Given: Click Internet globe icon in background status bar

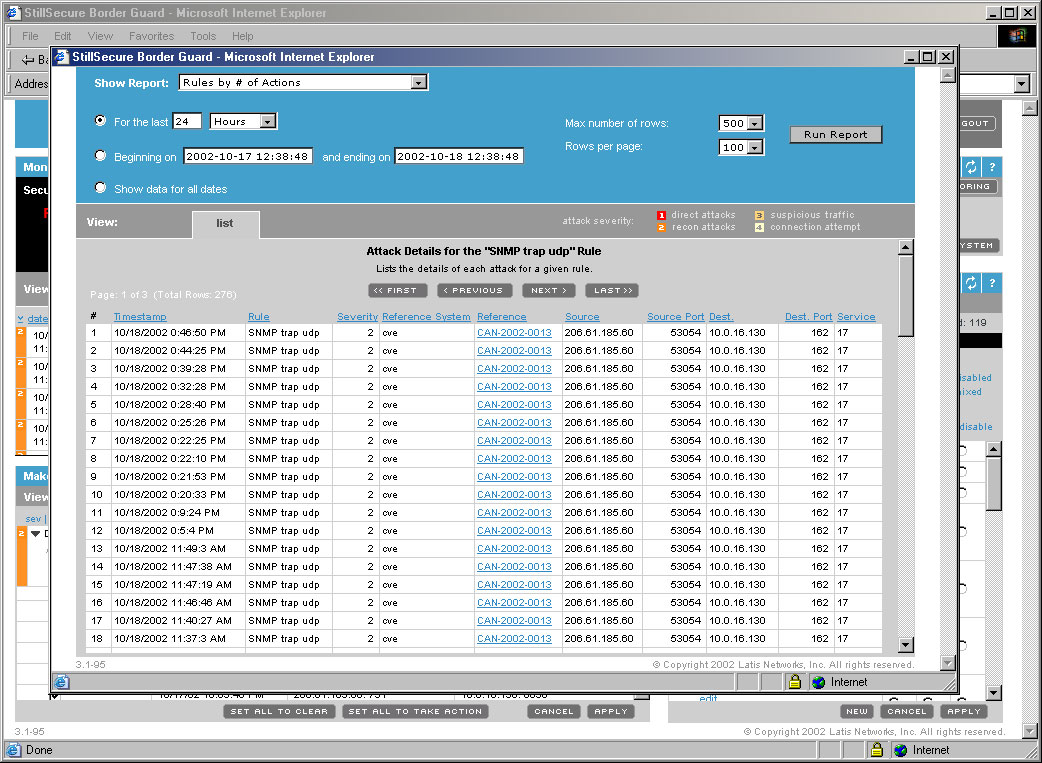Looking at the screenshot, I should click(900, 750).
